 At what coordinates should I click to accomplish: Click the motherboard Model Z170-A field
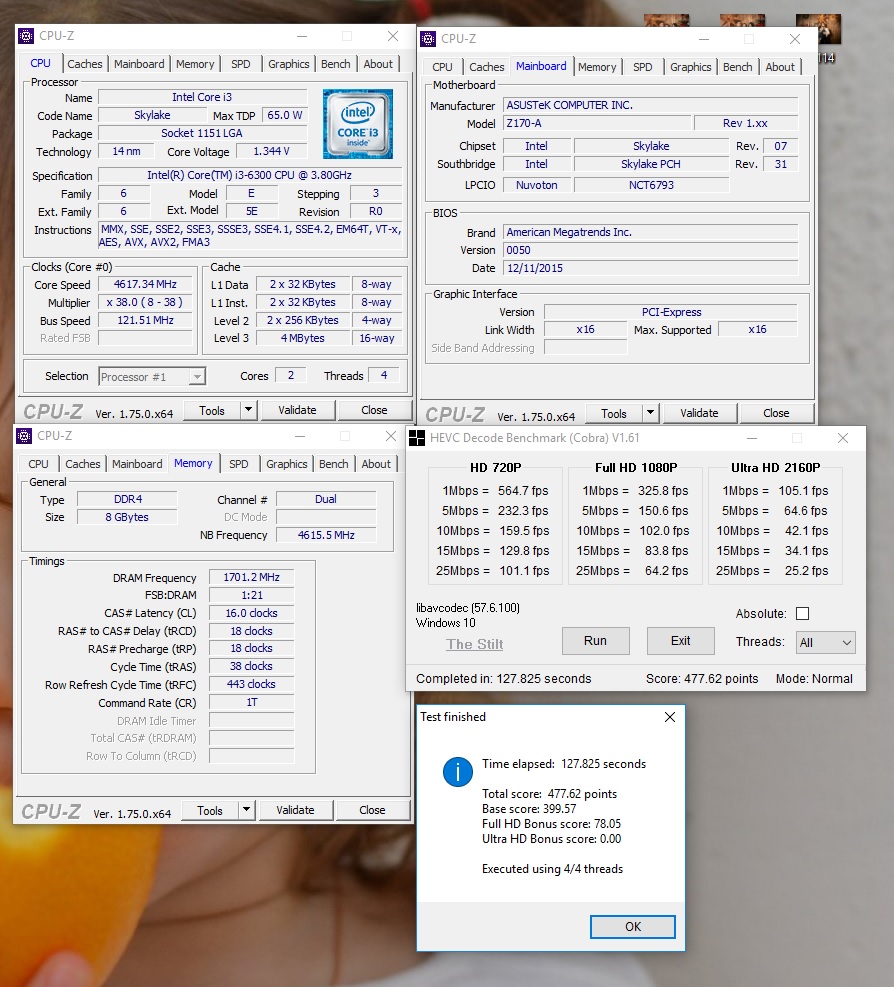pyautogui.click(x=597, y=123)
